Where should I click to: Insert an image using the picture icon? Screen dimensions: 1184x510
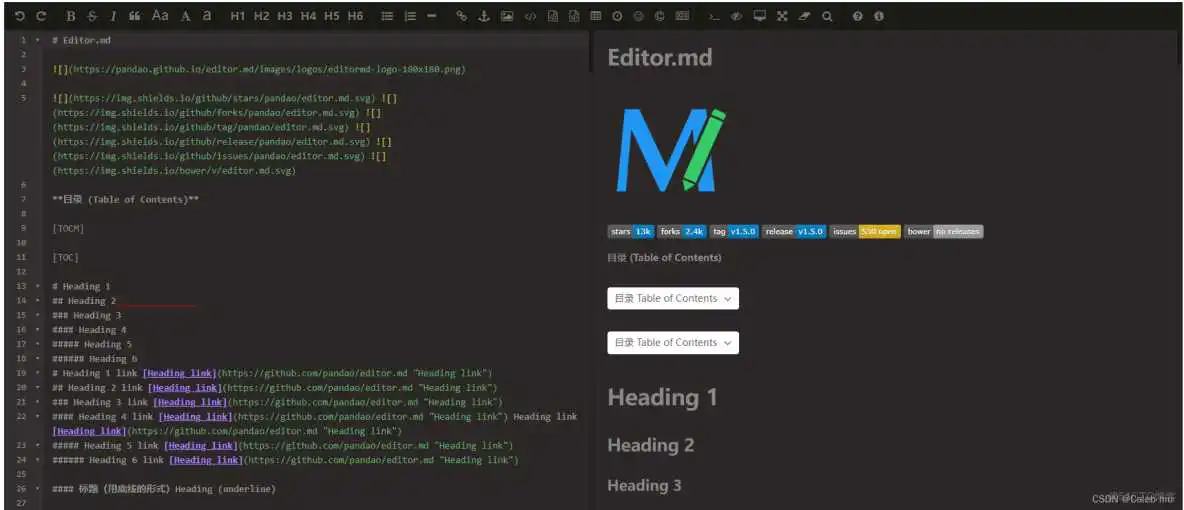(507, 16)
